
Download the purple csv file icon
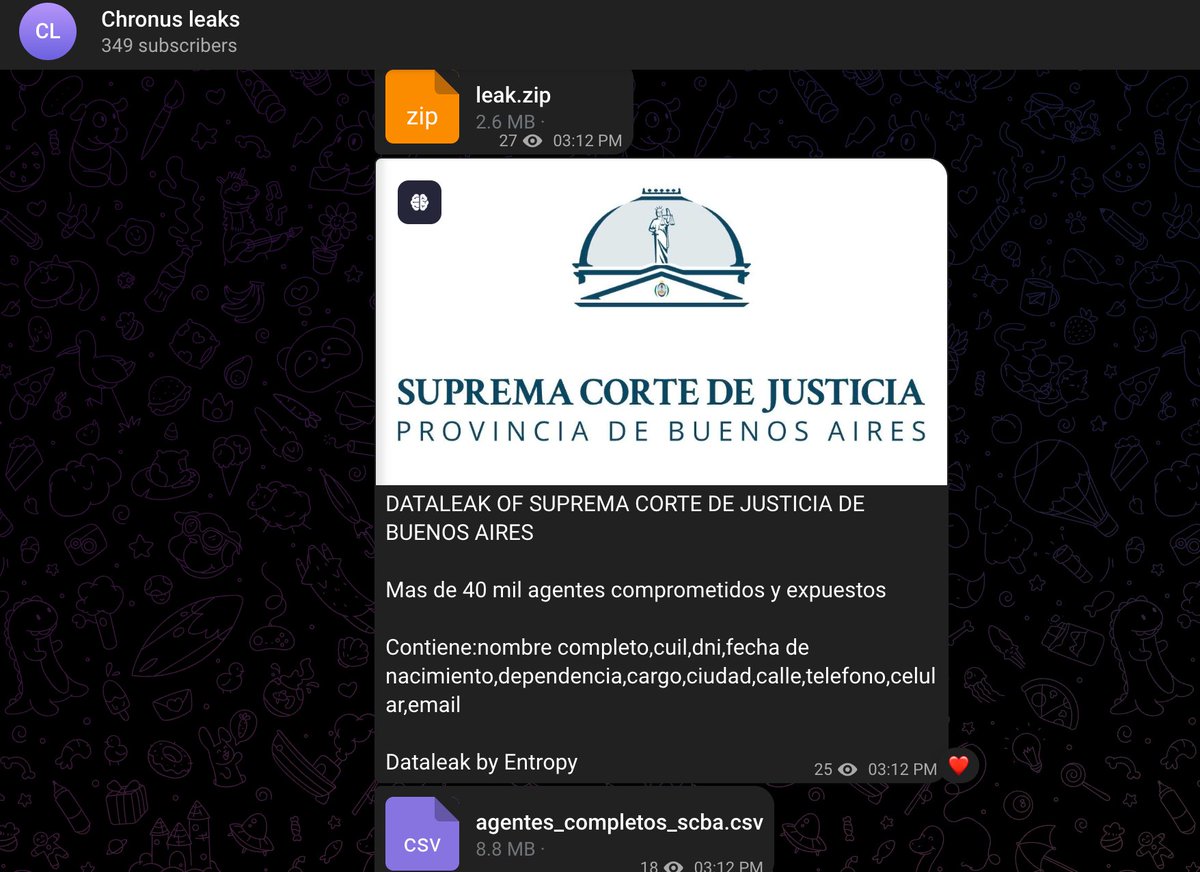coord(422,834)
